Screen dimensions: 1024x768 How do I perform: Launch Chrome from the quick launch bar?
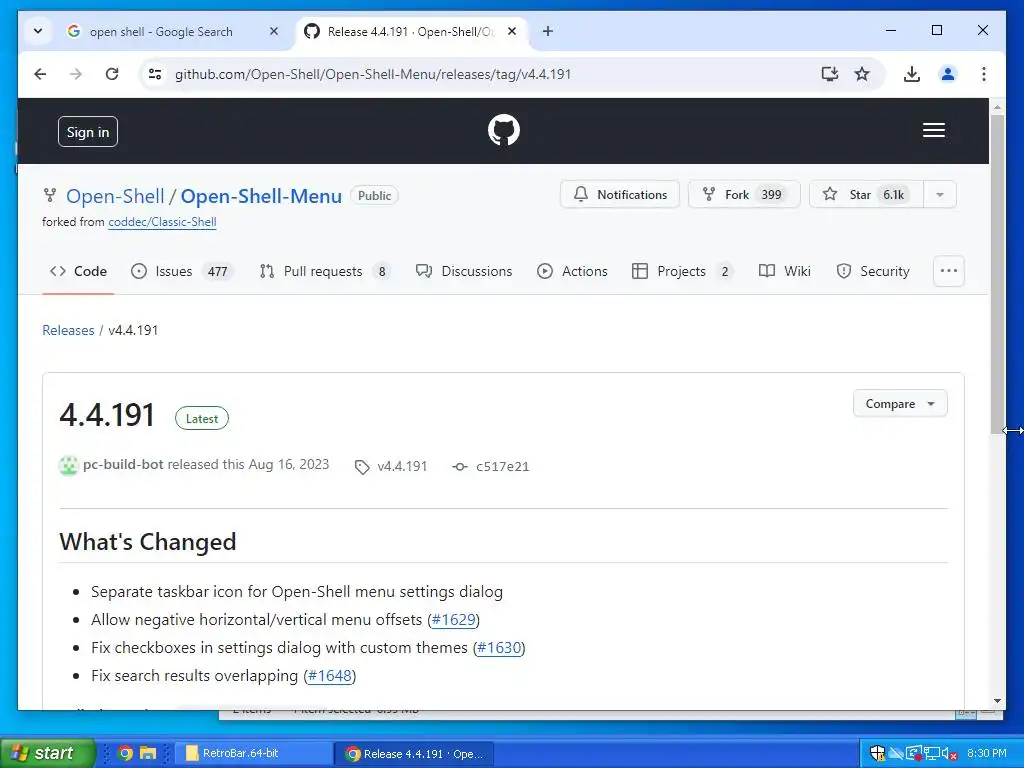pos(125,753)
